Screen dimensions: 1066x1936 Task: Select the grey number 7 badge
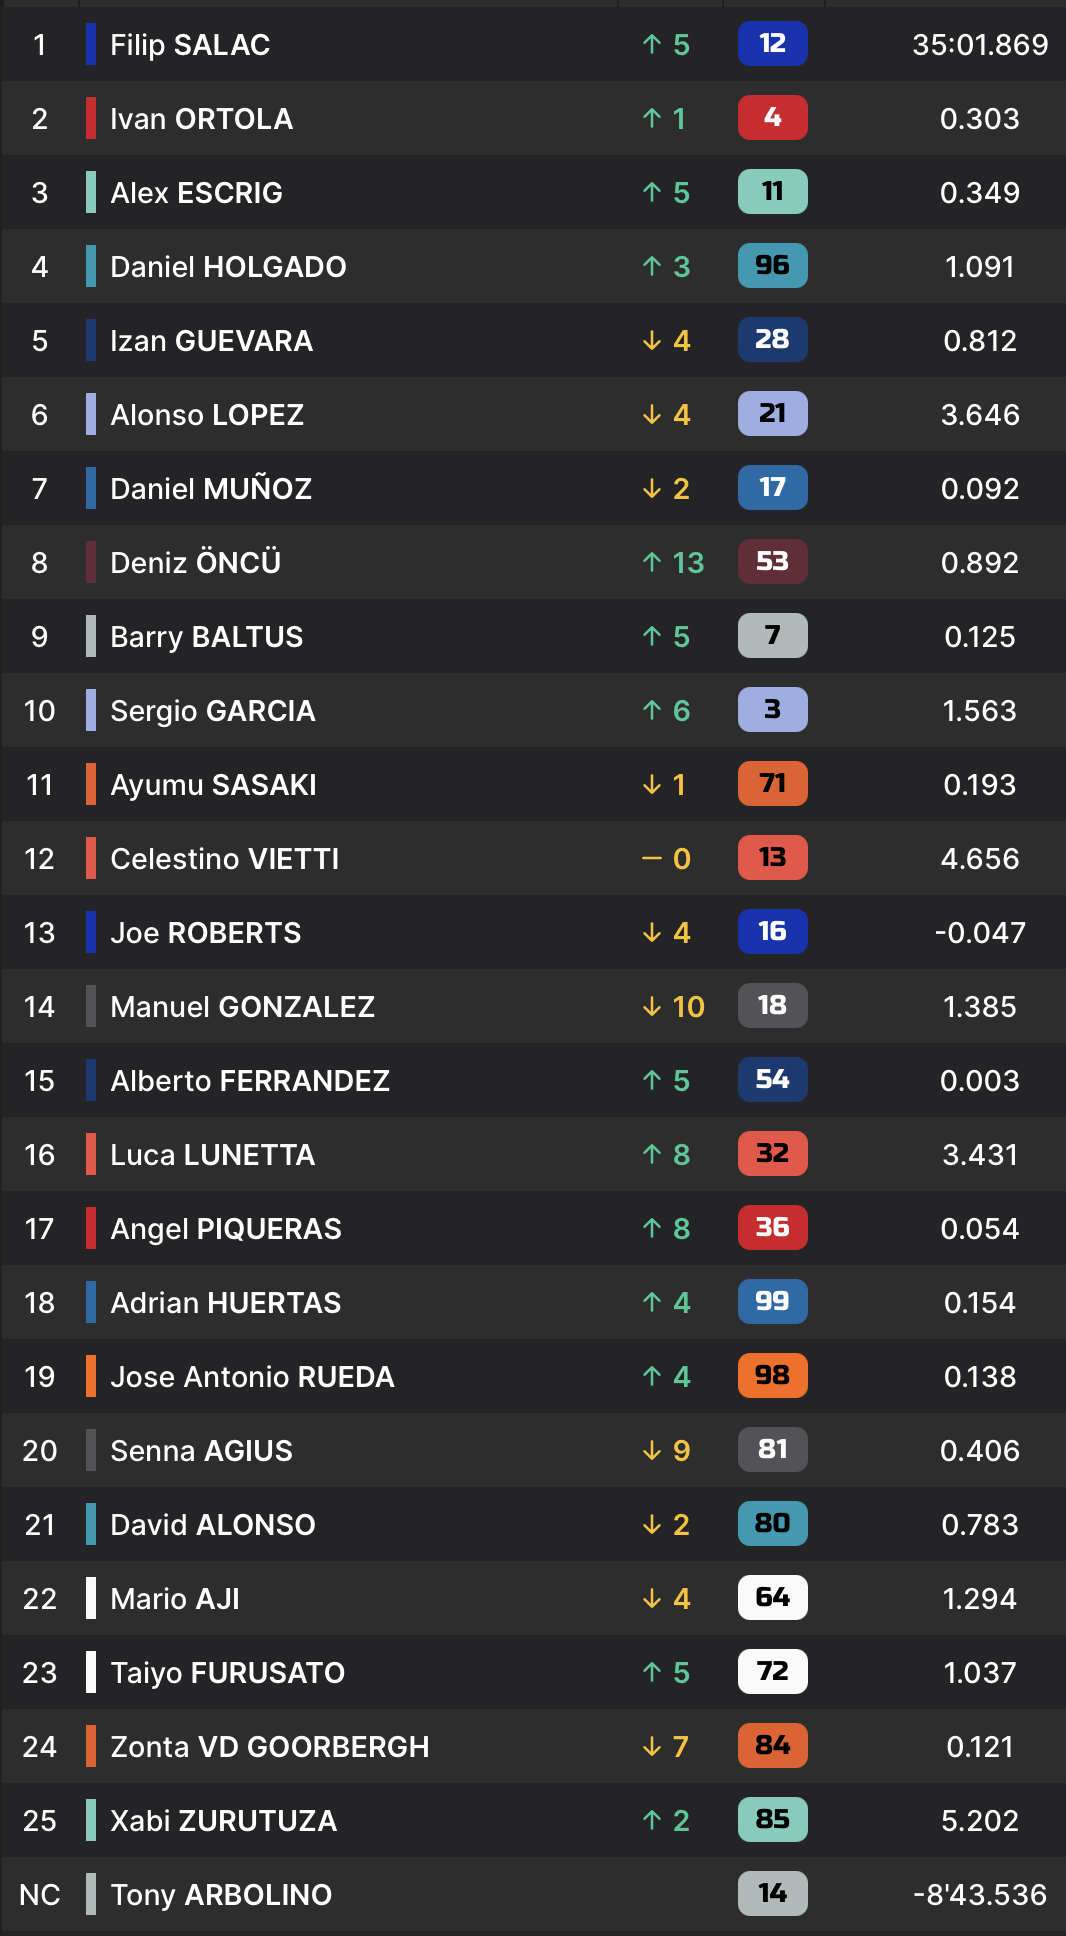[x=772, y=636]
